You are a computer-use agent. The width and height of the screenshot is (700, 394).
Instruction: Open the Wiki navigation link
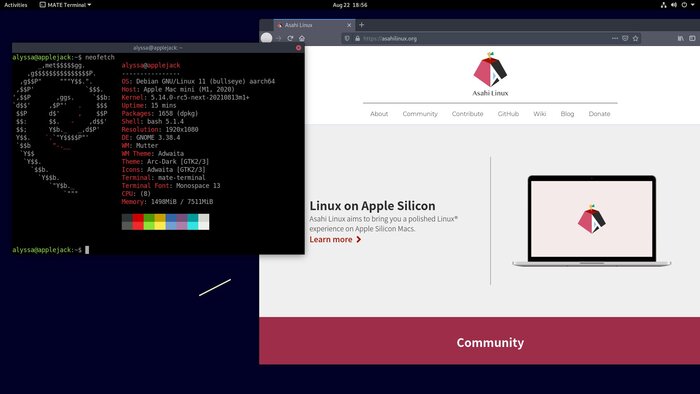point(539,114)
